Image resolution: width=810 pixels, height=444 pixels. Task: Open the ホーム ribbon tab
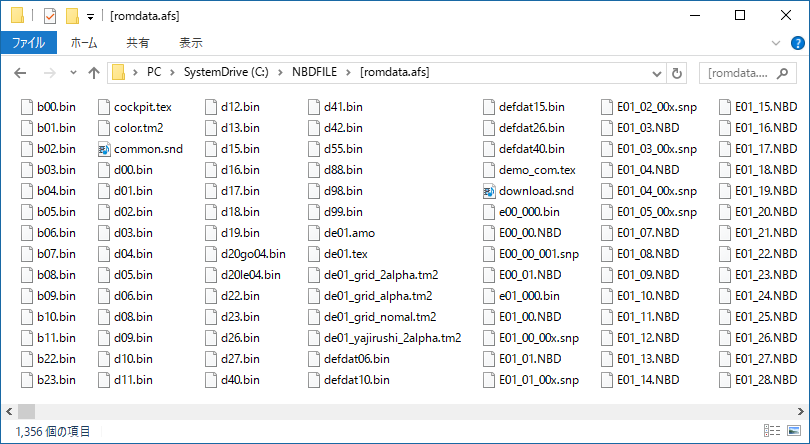[84, 43]
